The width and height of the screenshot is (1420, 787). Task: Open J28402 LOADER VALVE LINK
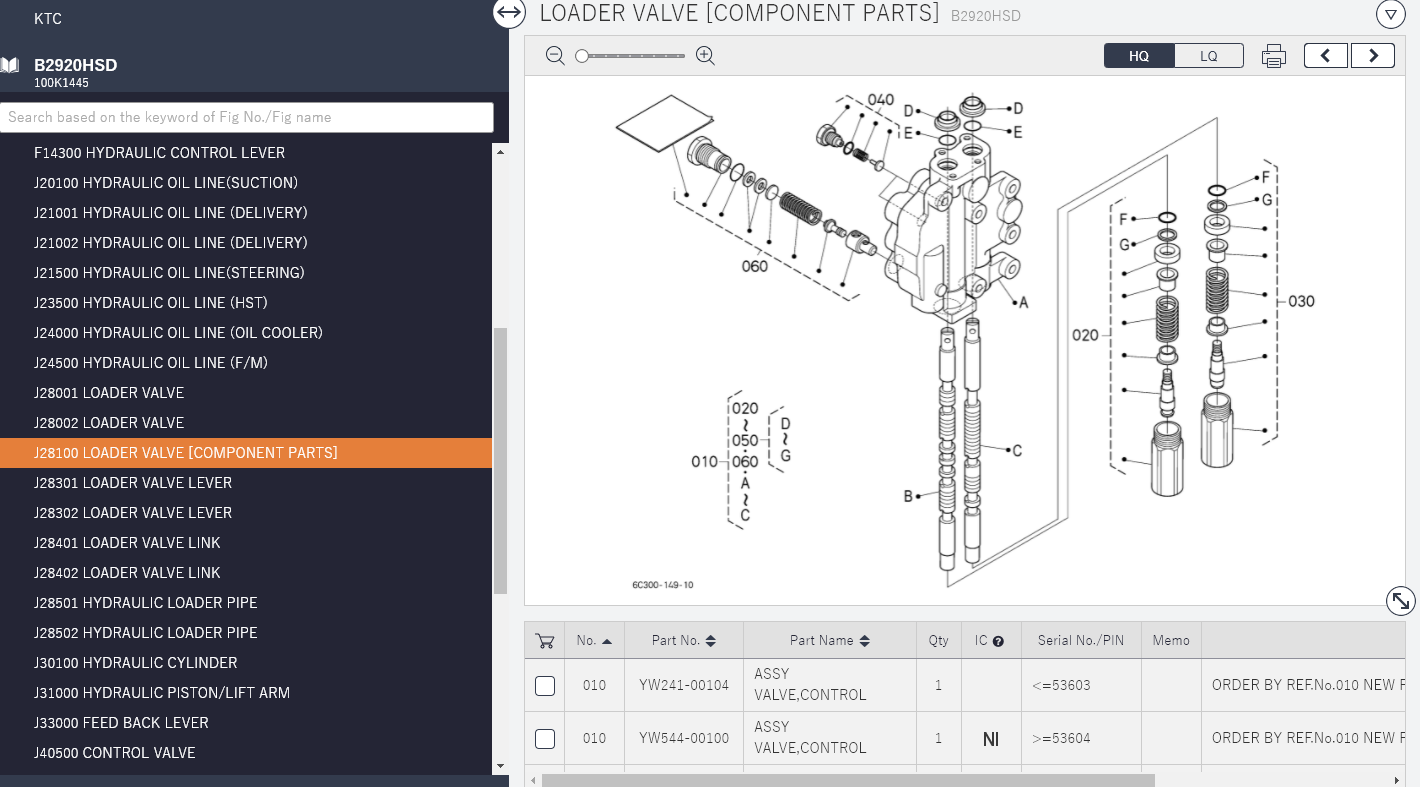[x=246, y=573]
